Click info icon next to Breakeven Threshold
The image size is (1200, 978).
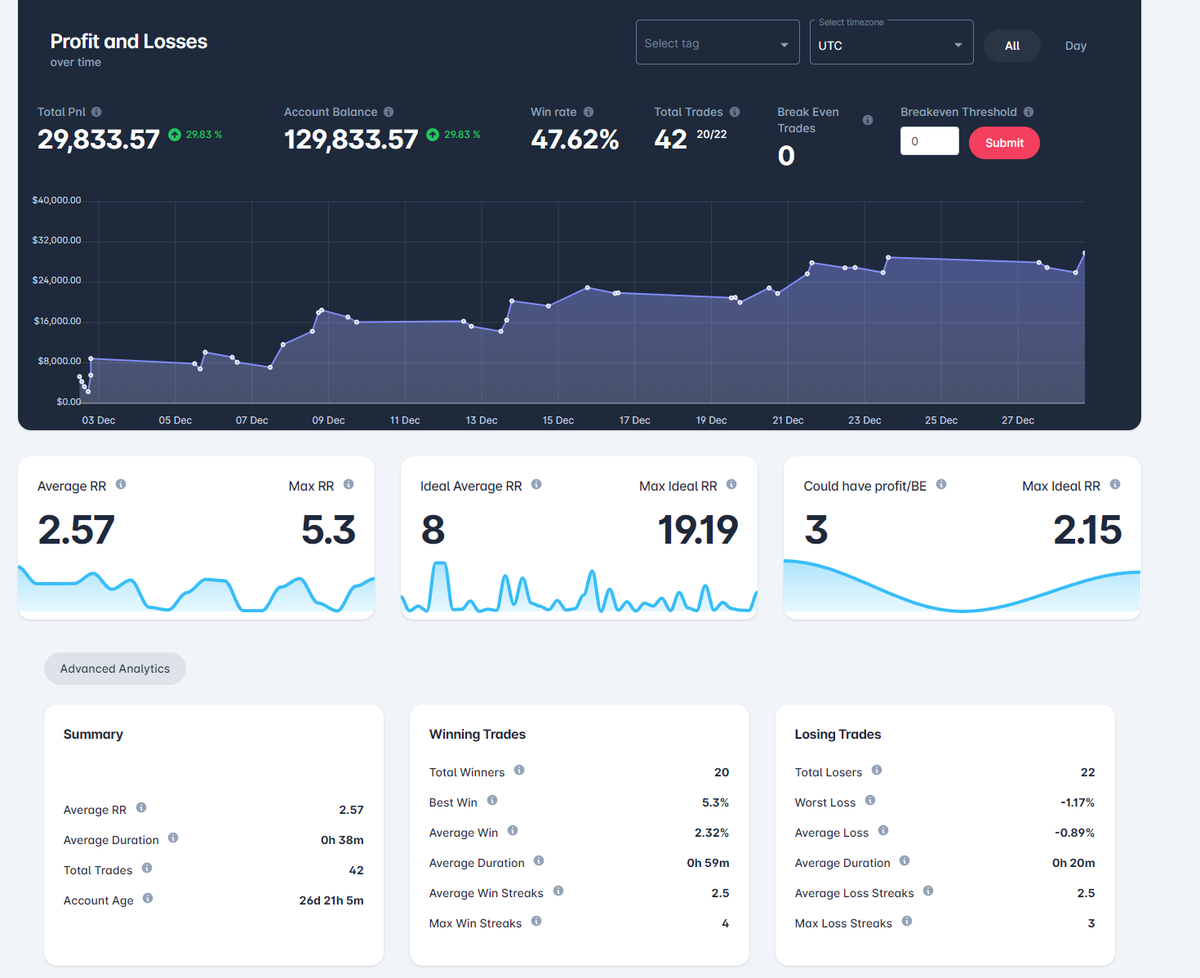[x=1028, y=112]
